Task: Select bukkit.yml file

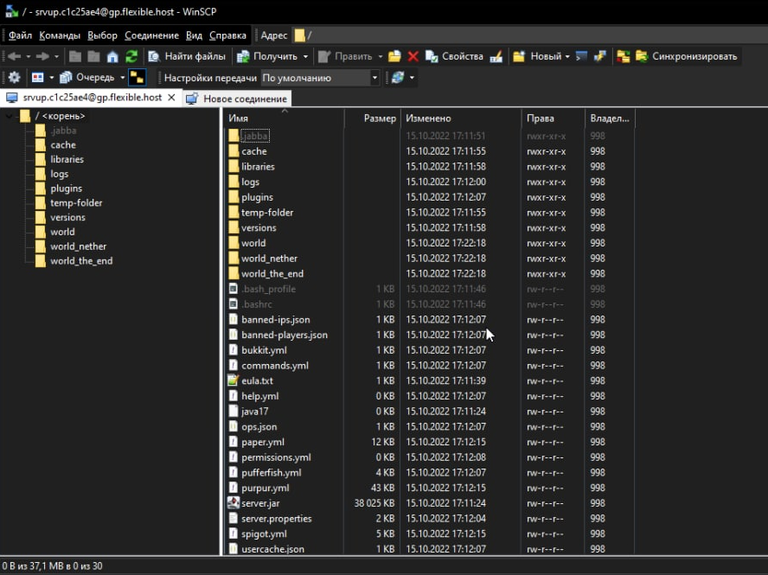Action: click(264, 350)
